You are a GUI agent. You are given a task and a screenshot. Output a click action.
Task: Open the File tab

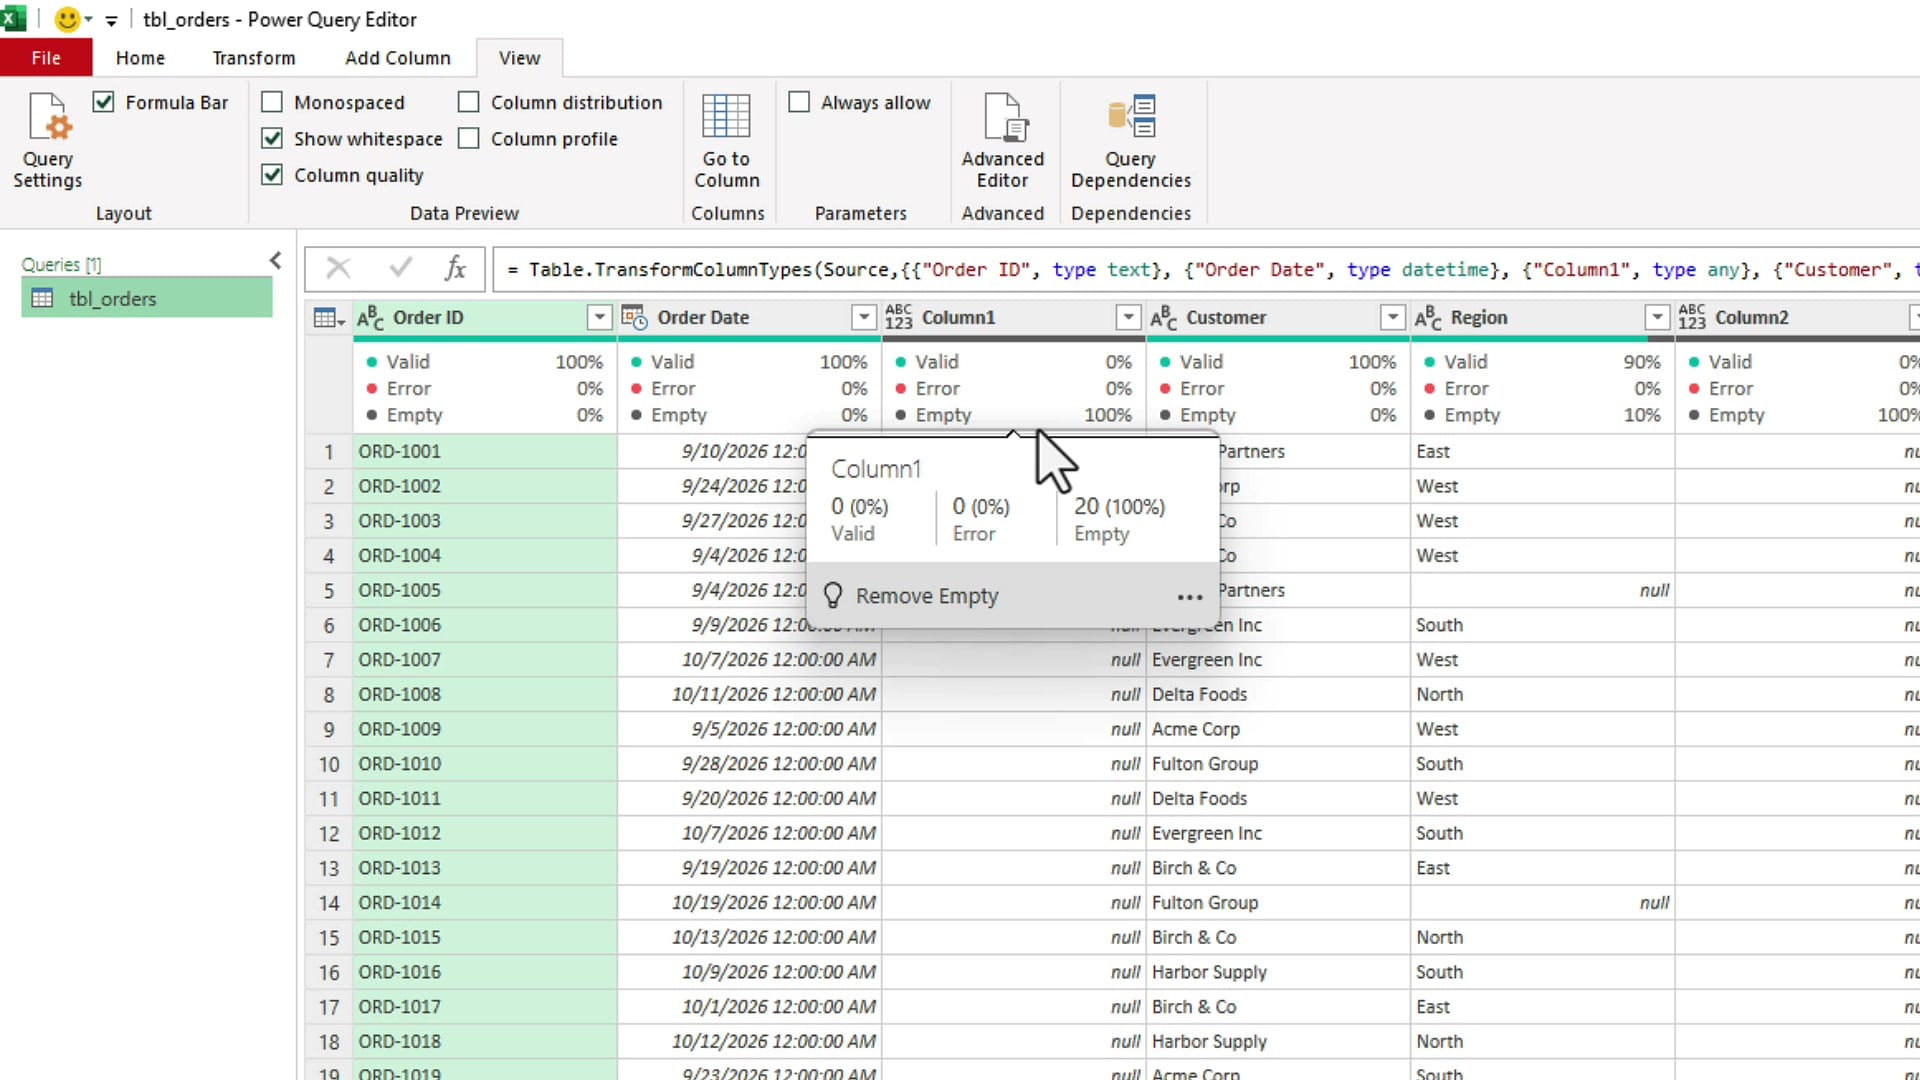(x=46, y=58)
